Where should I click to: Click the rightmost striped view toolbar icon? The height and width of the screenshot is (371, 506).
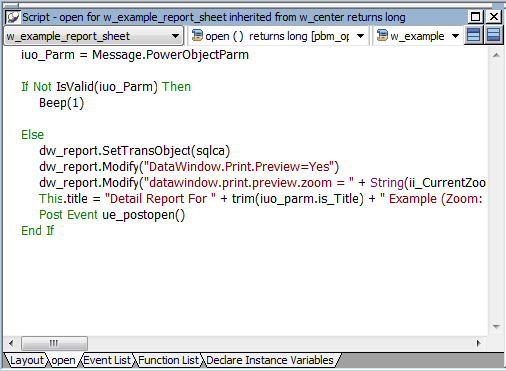[493, 35]
